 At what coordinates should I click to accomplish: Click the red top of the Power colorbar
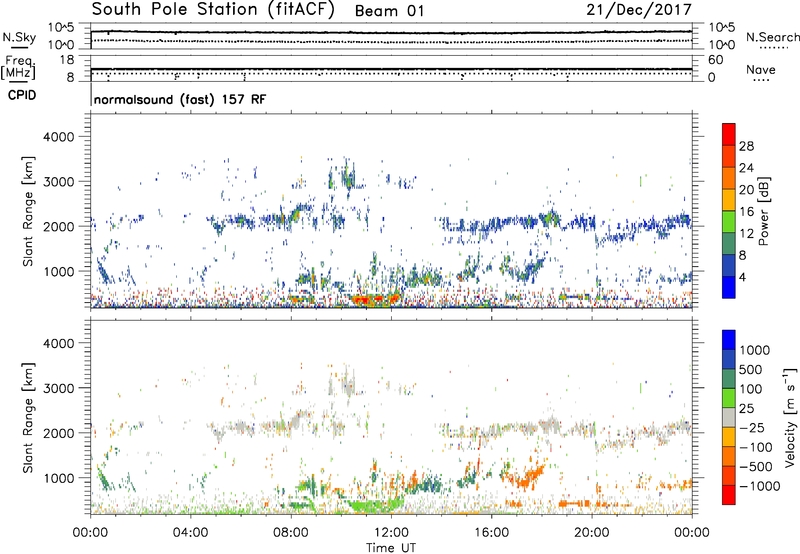pos(729,134)
